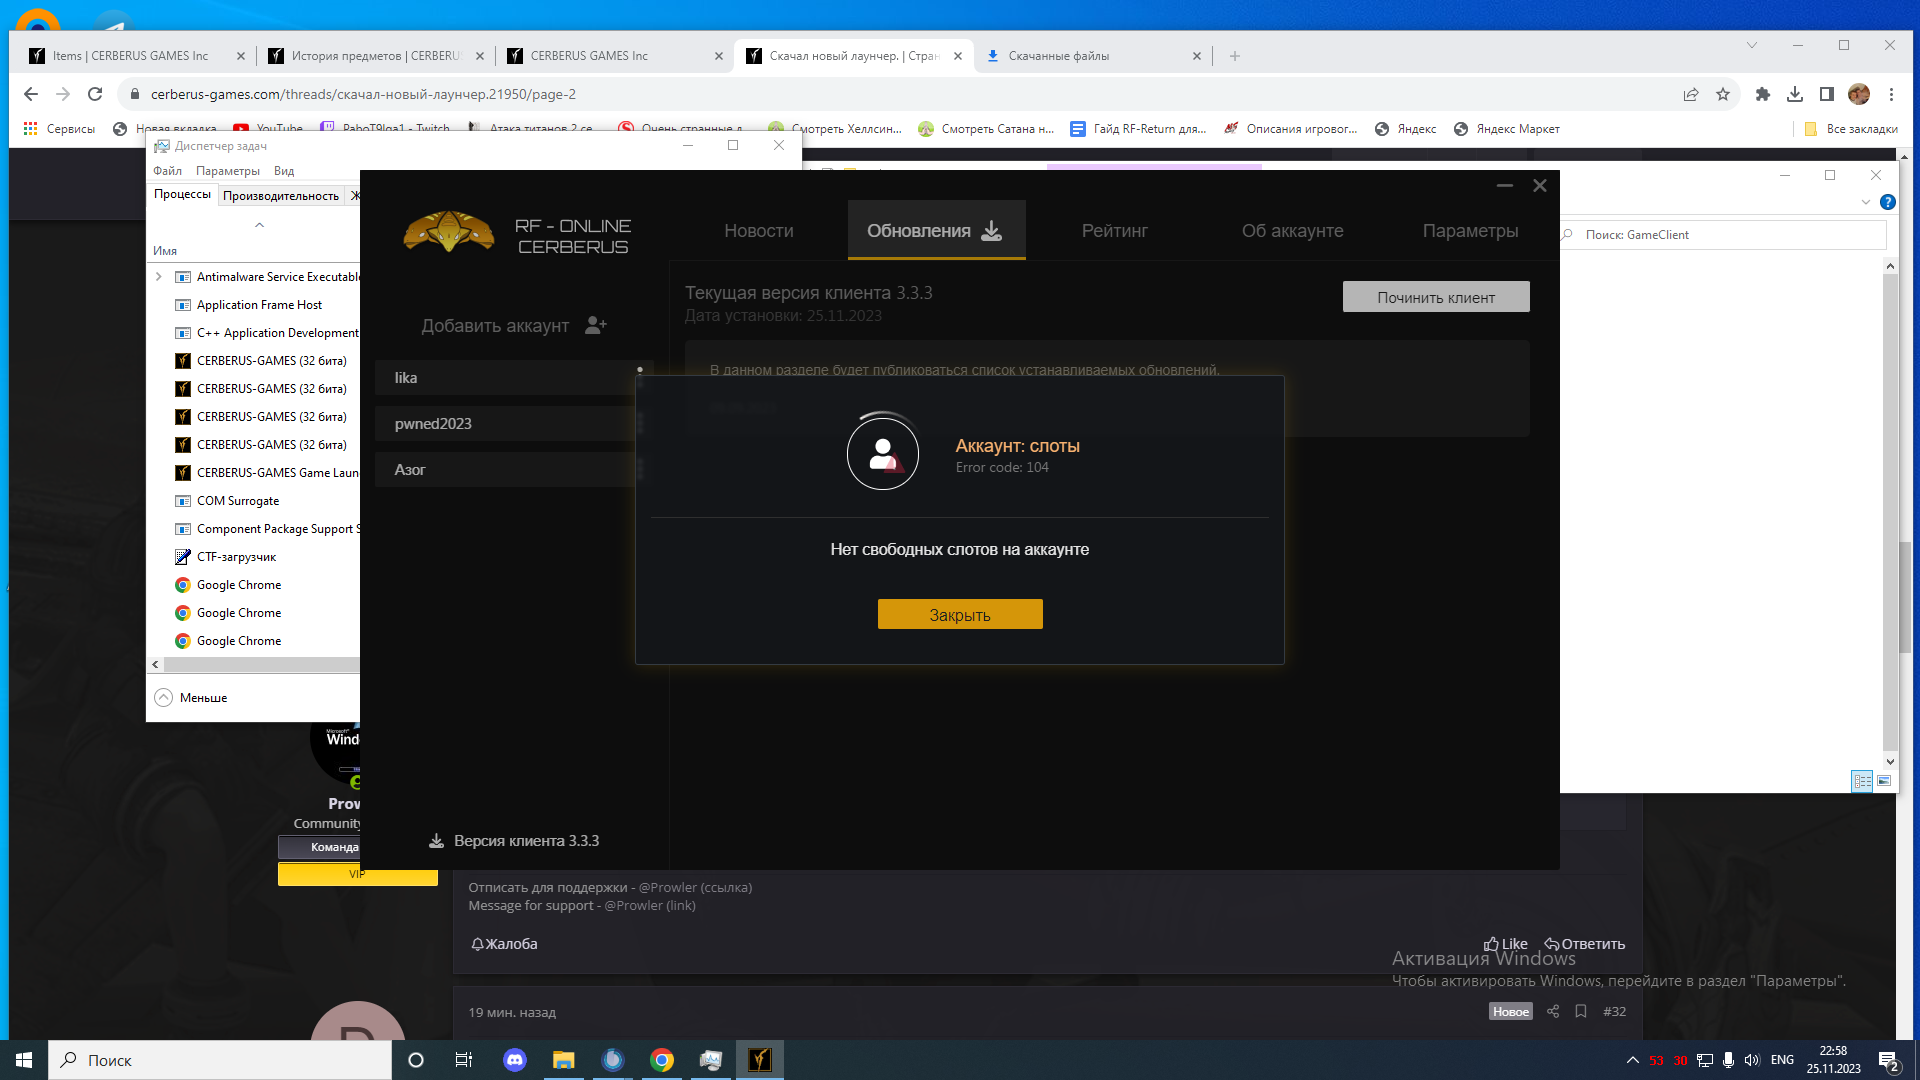1920x1080 pixels.
Task: Open Все закладки folder
Action: pyautogui.click(x=1851, y=129)
